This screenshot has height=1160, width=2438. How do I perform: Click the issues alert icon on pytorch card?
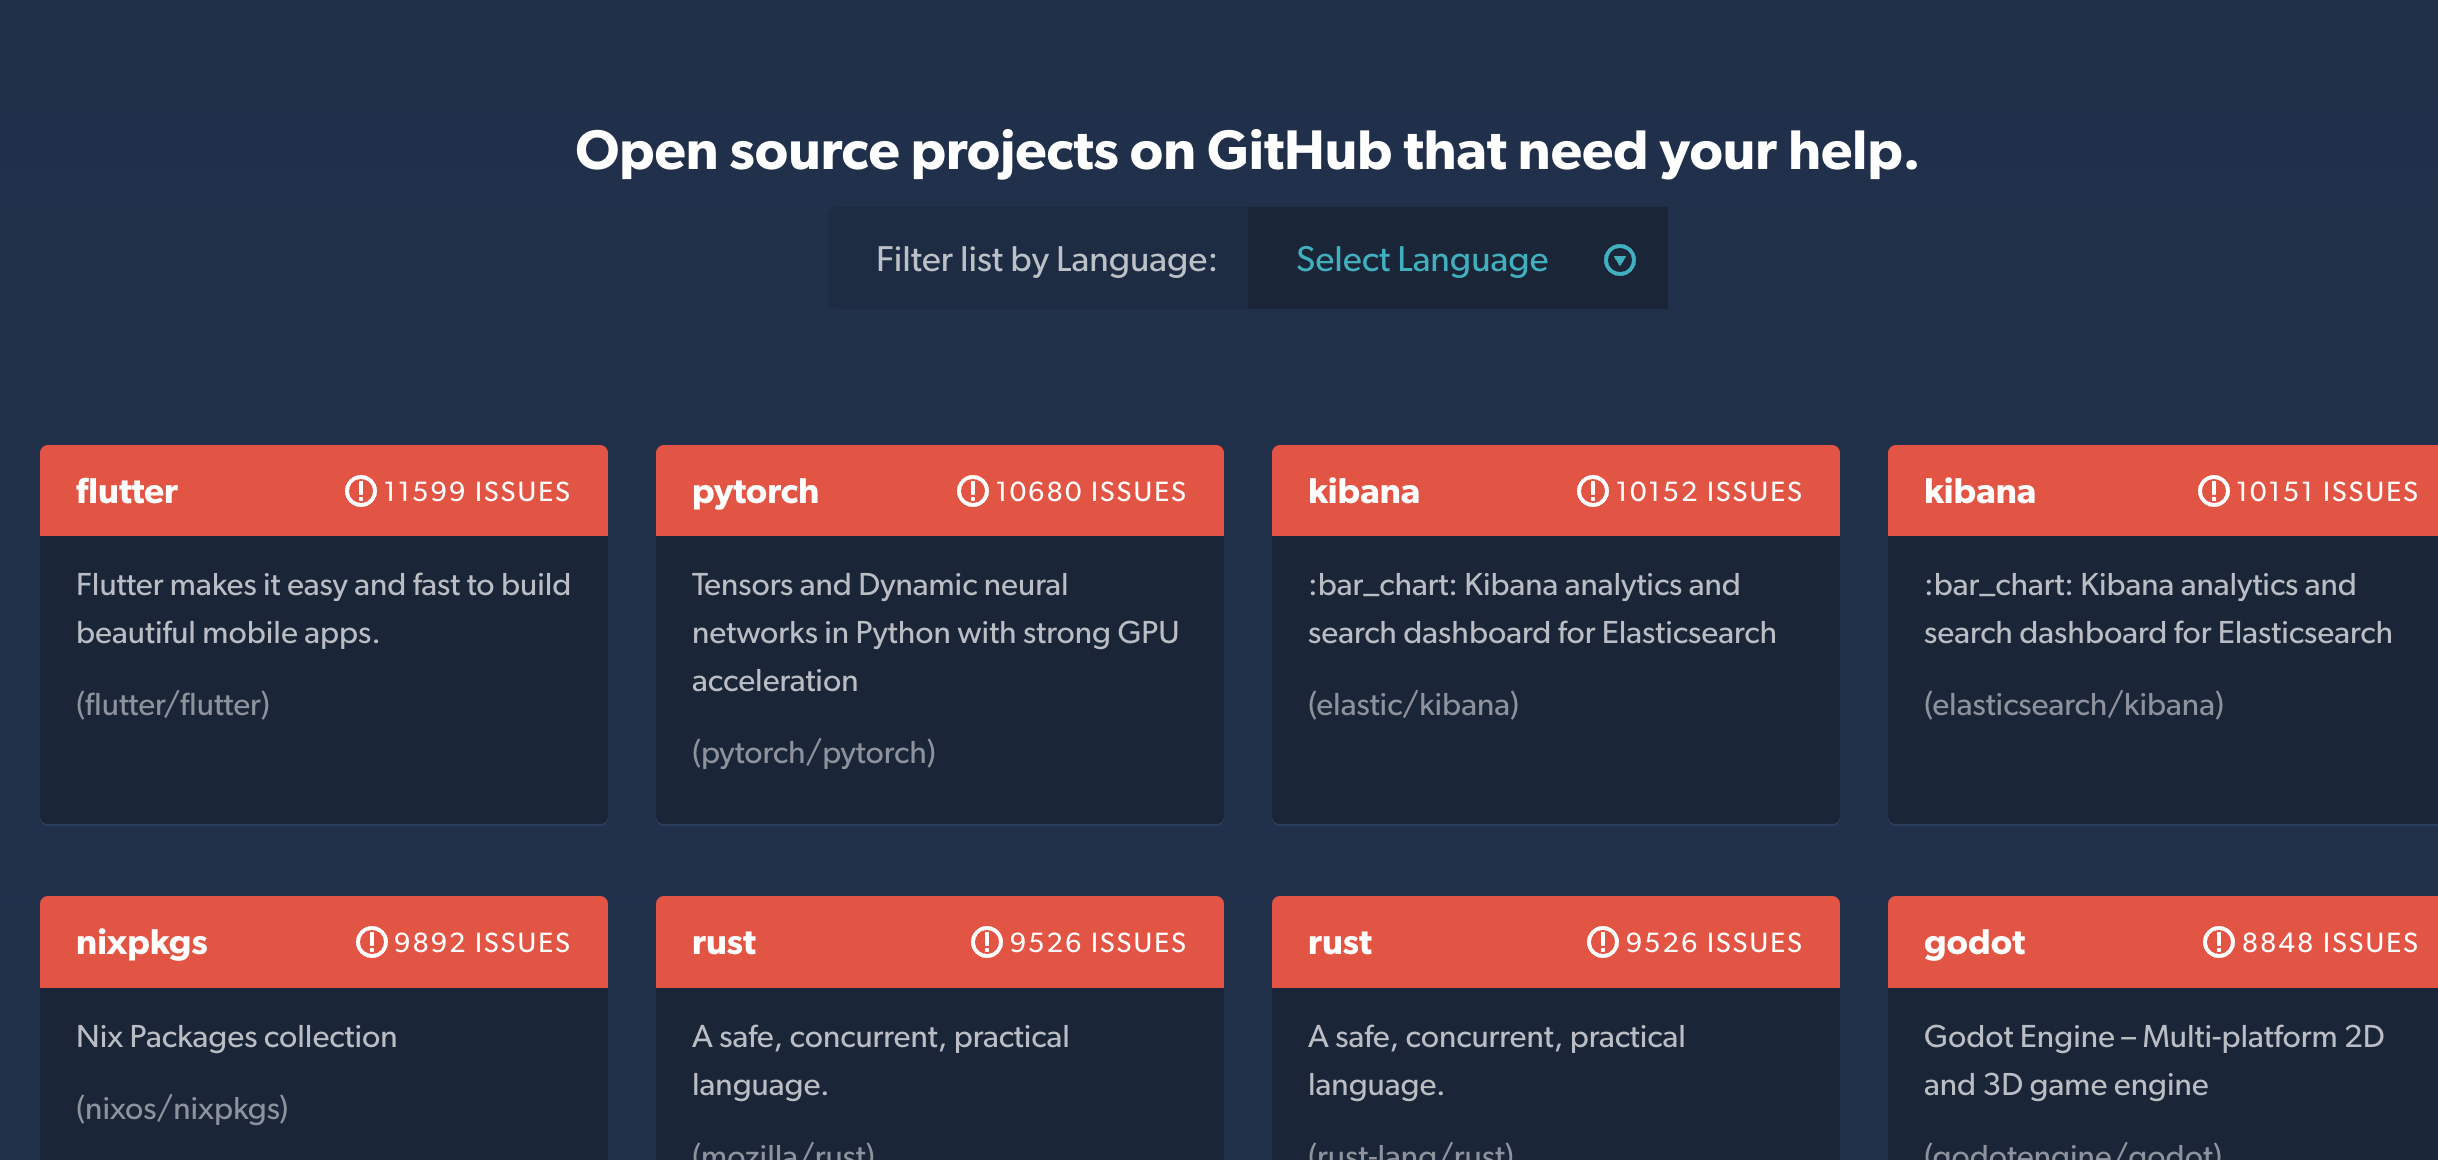coord(972,491)
